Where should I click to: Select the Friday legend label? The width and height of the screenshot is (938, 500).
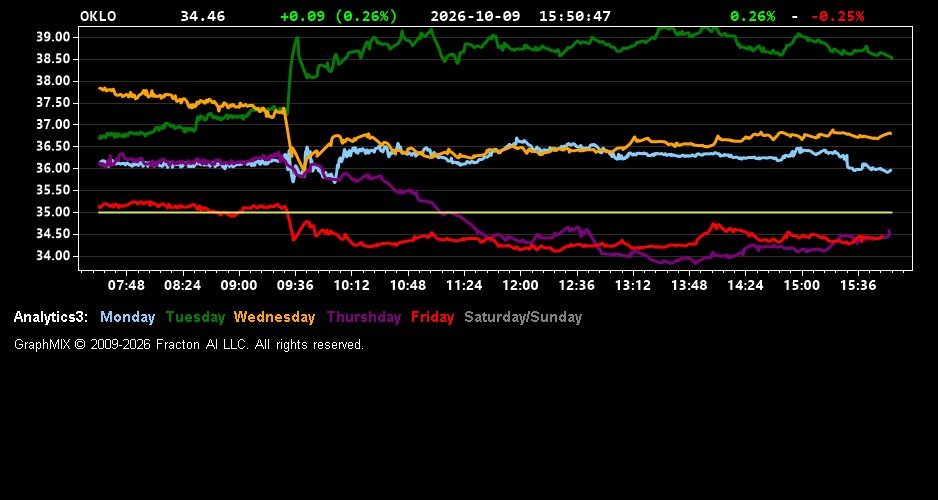pyautogui.click(x=433, y=318)
